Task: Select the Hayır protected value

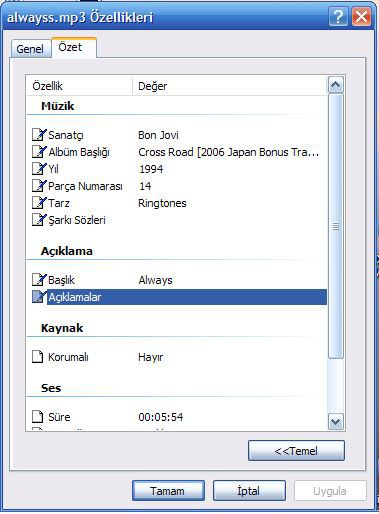Action: (151, 357)
